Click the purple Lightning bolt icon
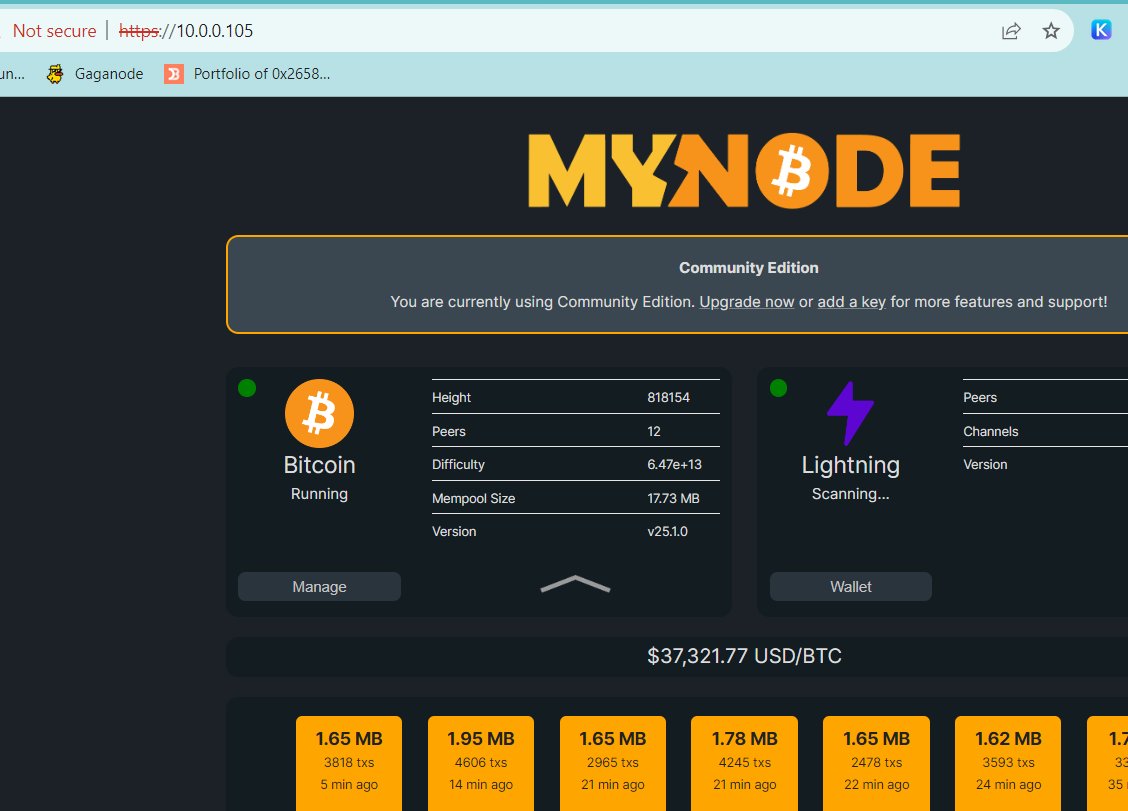 (x=850, y=414)
